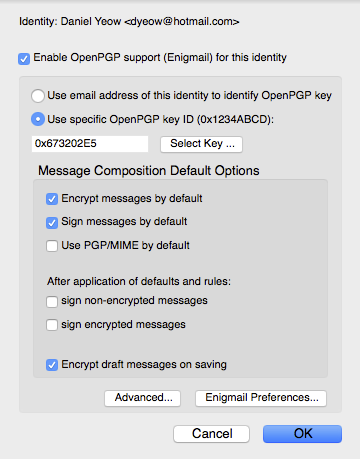Open the Advanced settings
This screenshot has width=360, height=459.
click(142, 398)
